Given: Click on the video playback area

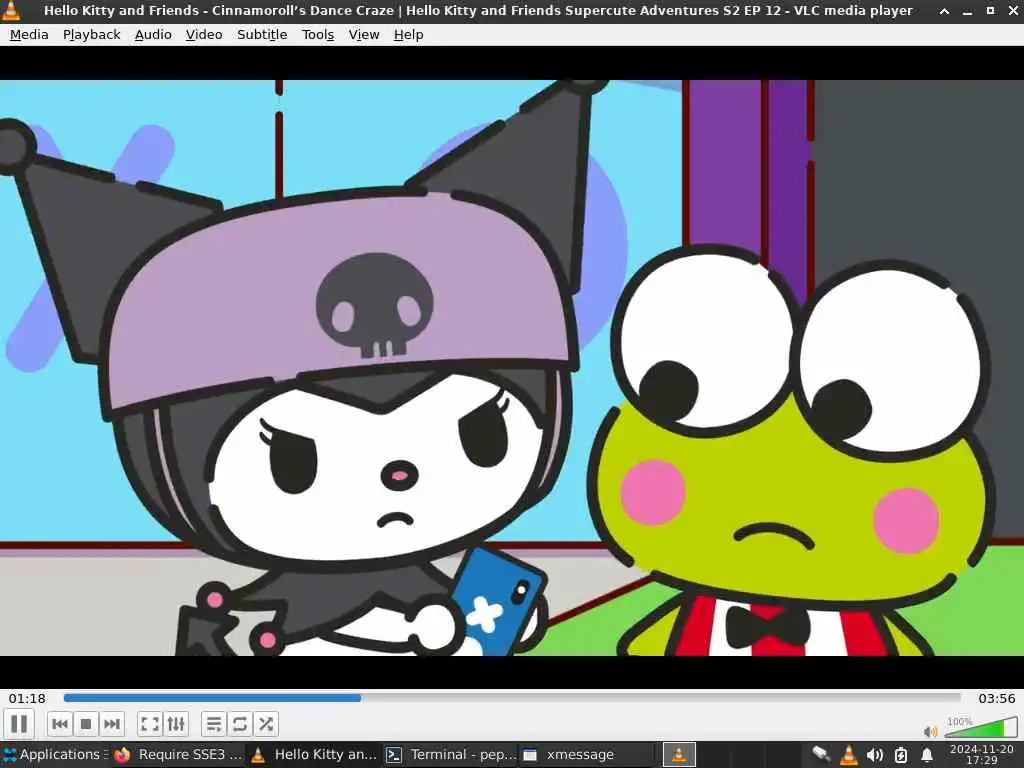Looking at the screenshot, I should click(512, 368).
